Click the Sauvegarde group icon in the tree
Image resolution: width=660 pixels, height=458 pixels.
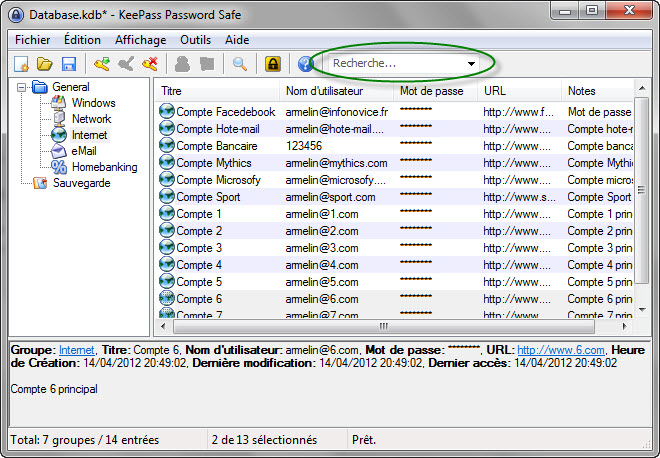[40, 183]
